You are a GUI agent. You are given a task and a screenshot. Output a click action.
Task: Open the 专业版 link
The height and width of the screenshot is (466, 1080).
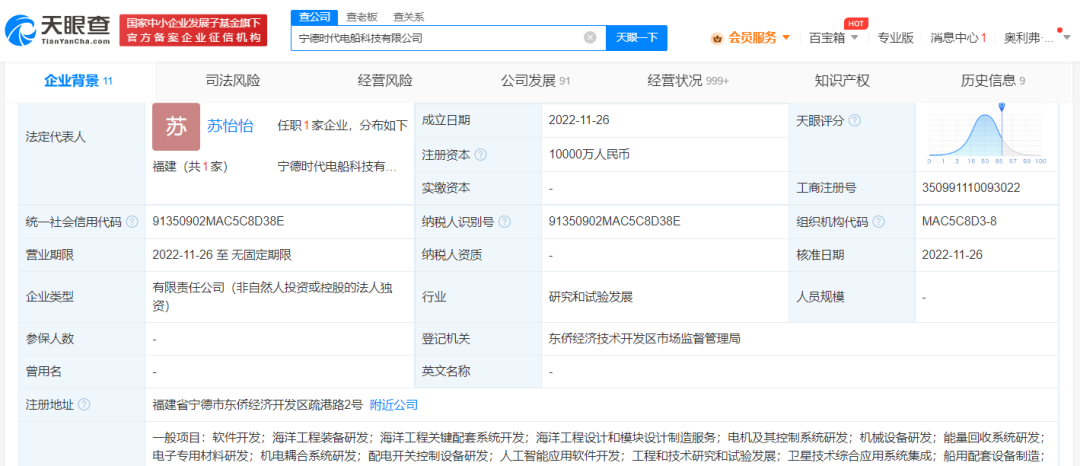[895, 38]
